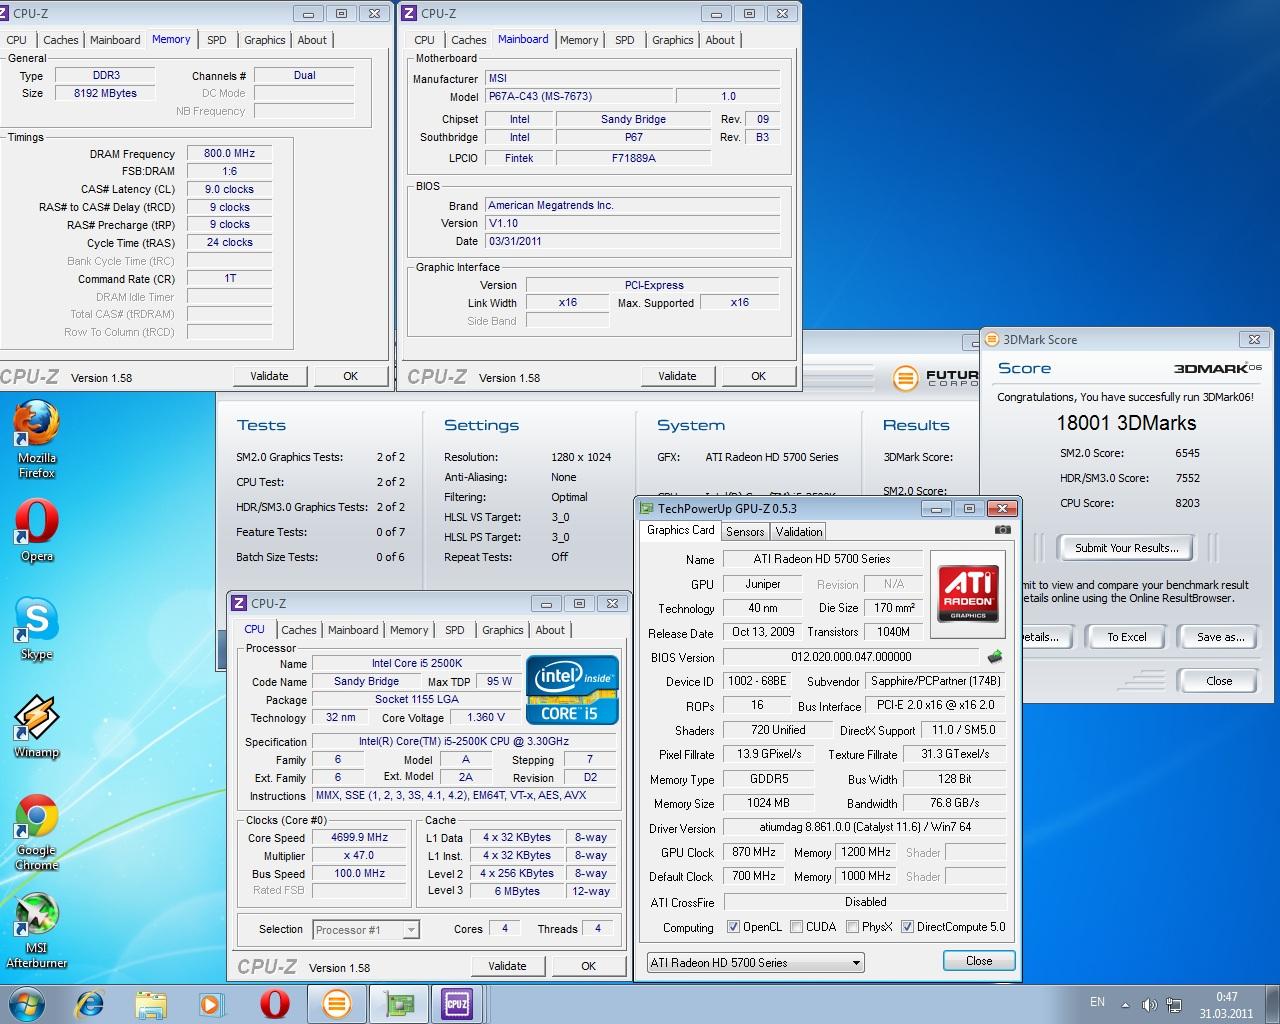The image size is (1280, 1024).
Task: Open Windows Explorer folder in taskbar
Action: coord(151,1004)
